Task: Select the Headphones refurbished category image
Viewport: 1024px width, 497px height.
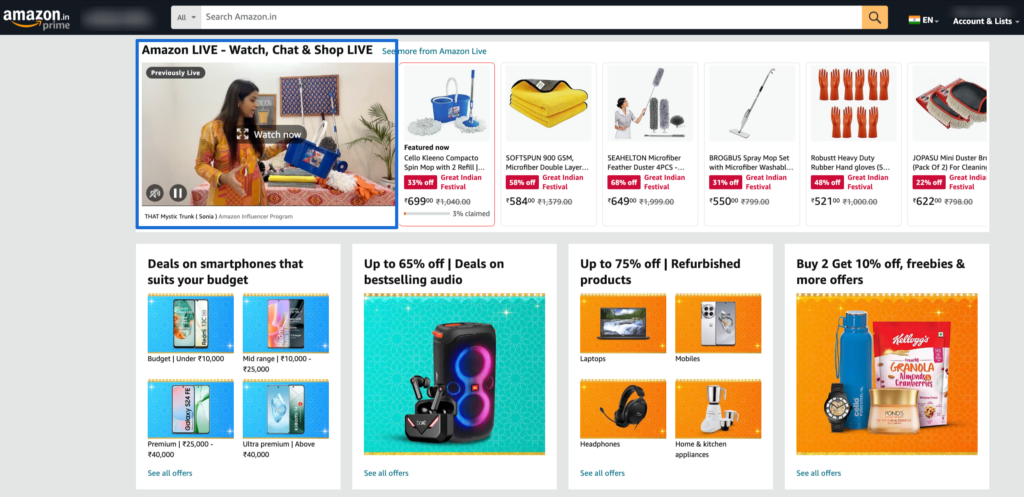Action: 623,409
